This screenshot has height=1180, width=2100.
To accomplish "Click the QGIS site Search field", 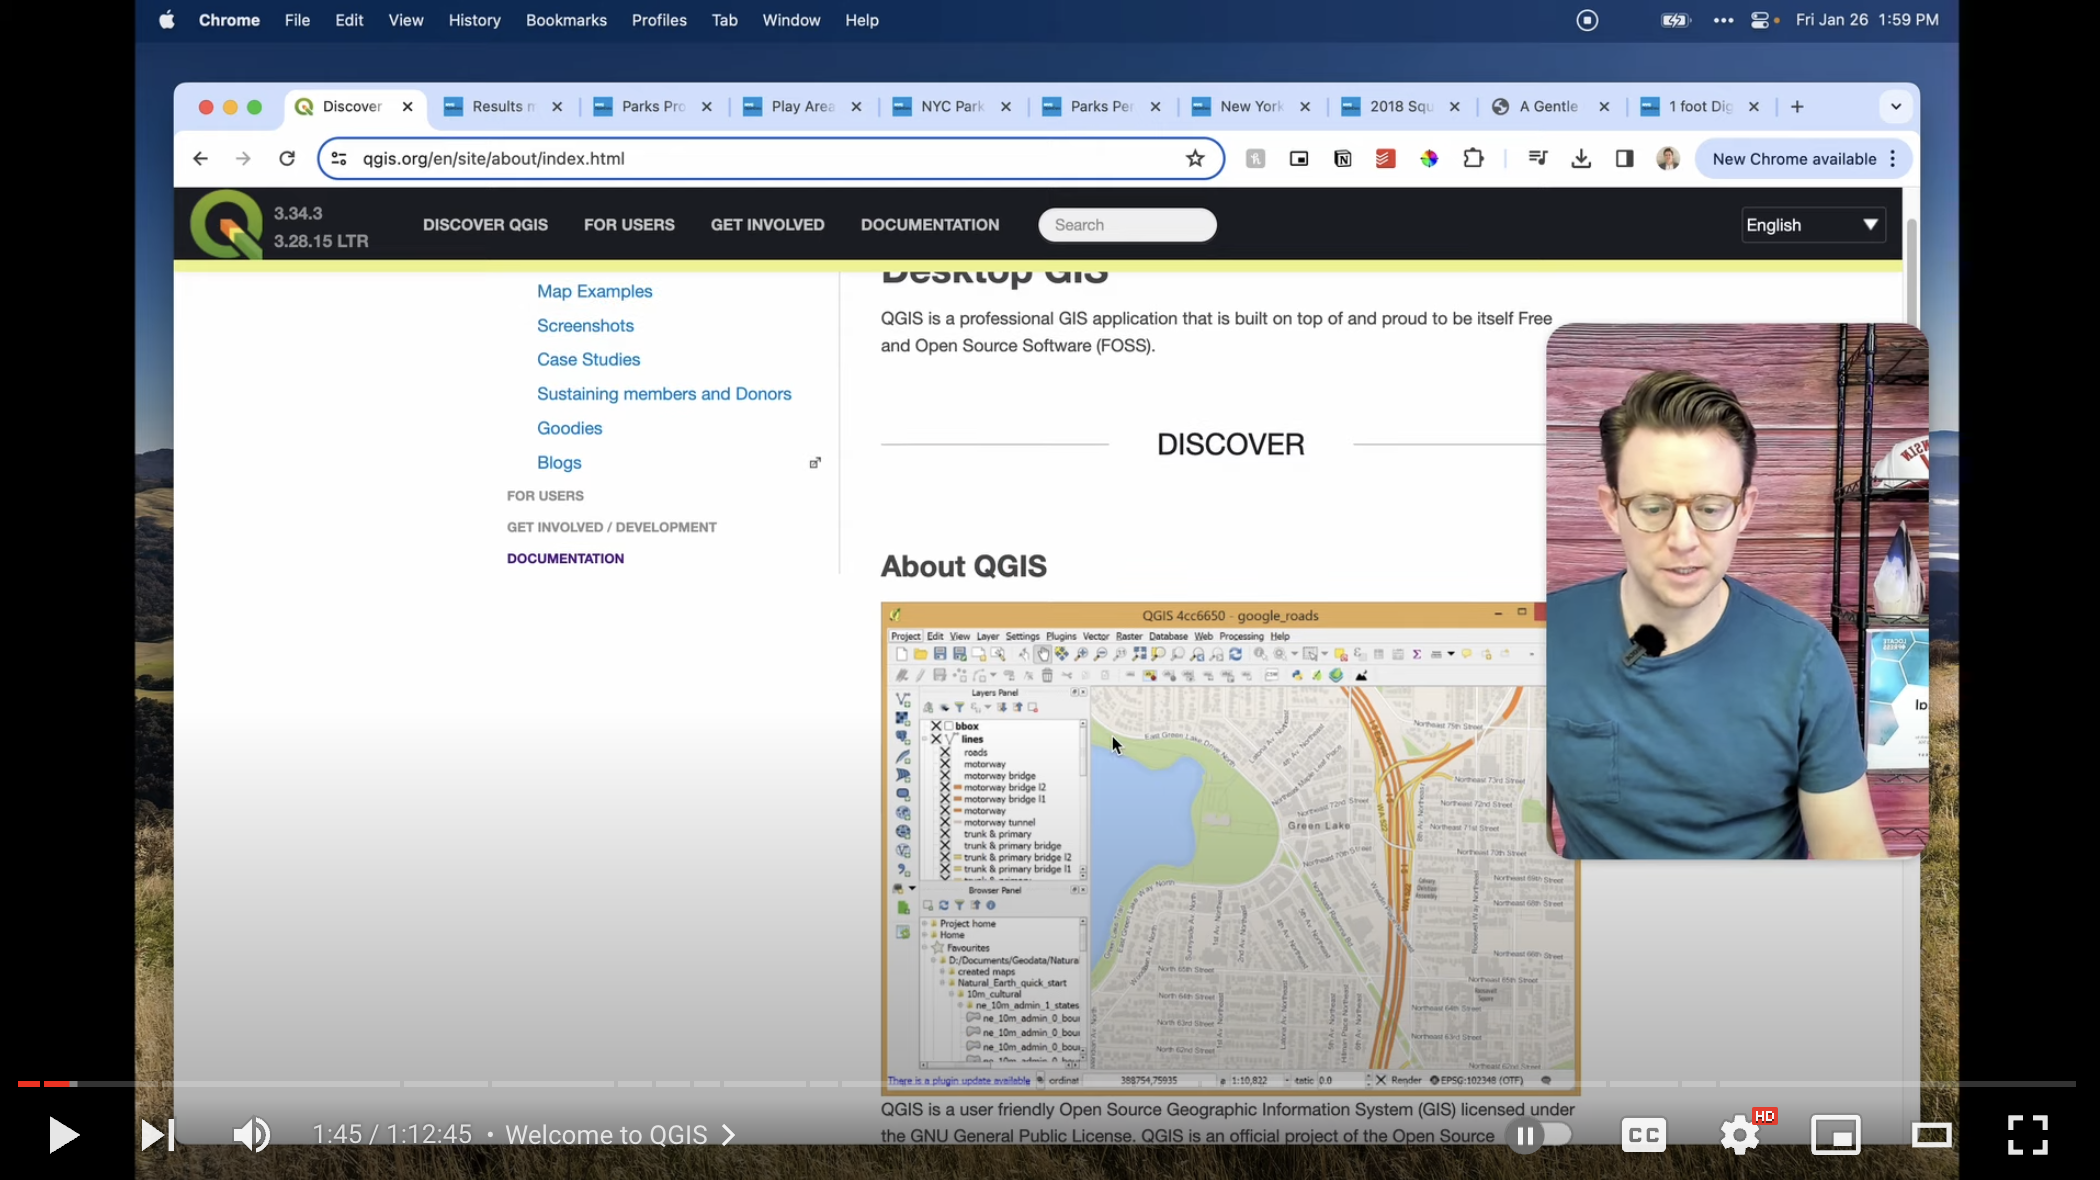I will (1127, 225).
